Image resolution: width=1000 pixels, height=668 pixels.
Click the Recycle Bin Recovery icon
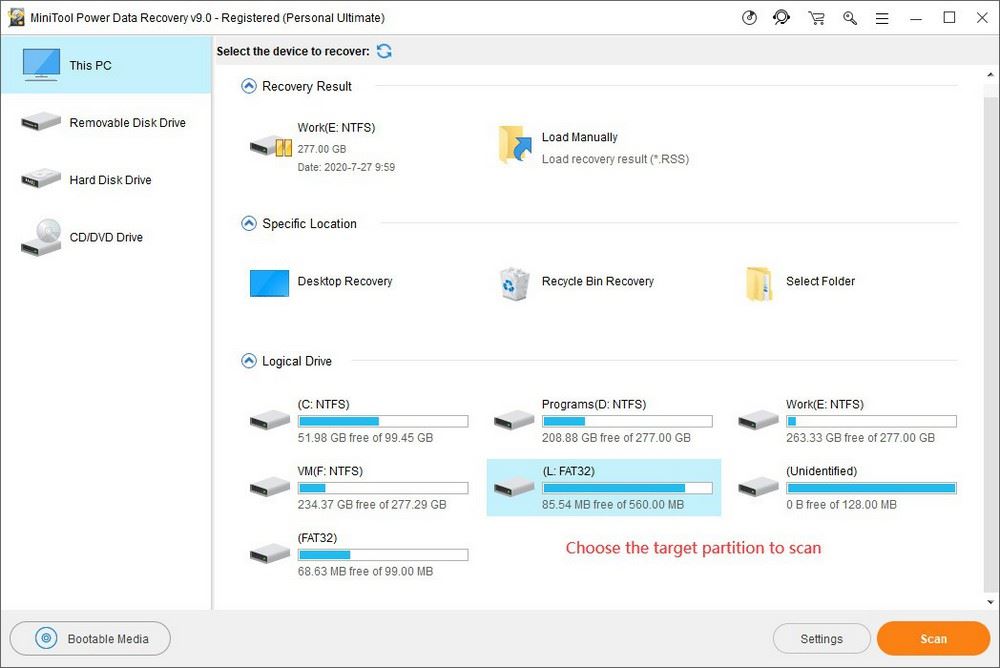(x=513, y=283)
